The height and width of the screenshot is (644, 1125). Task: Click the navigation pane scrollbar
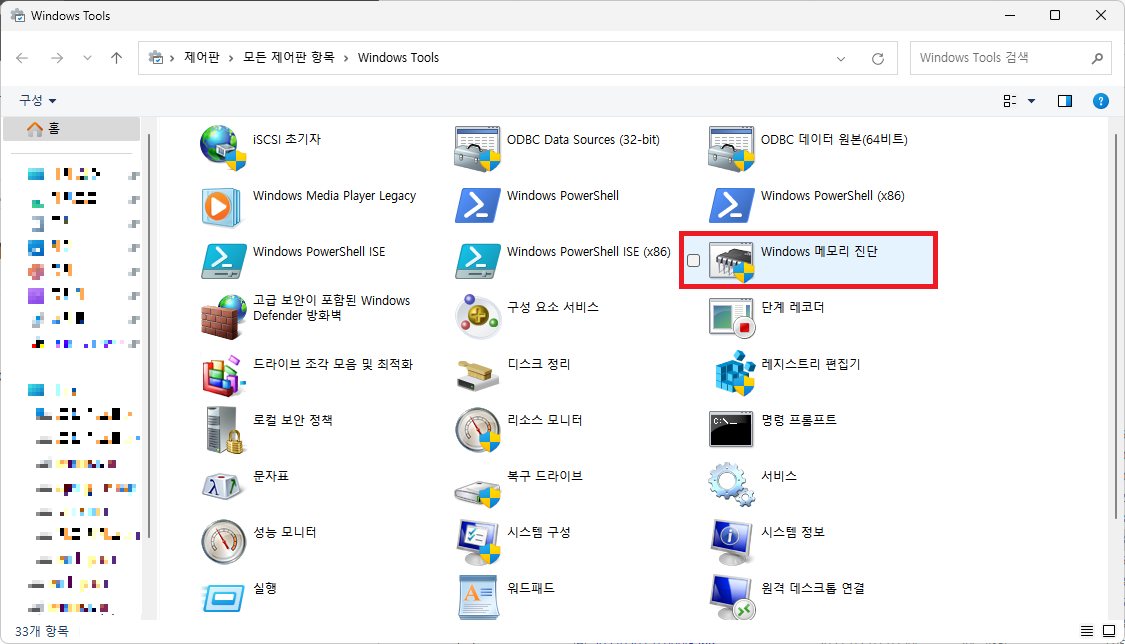coord(148,336)
